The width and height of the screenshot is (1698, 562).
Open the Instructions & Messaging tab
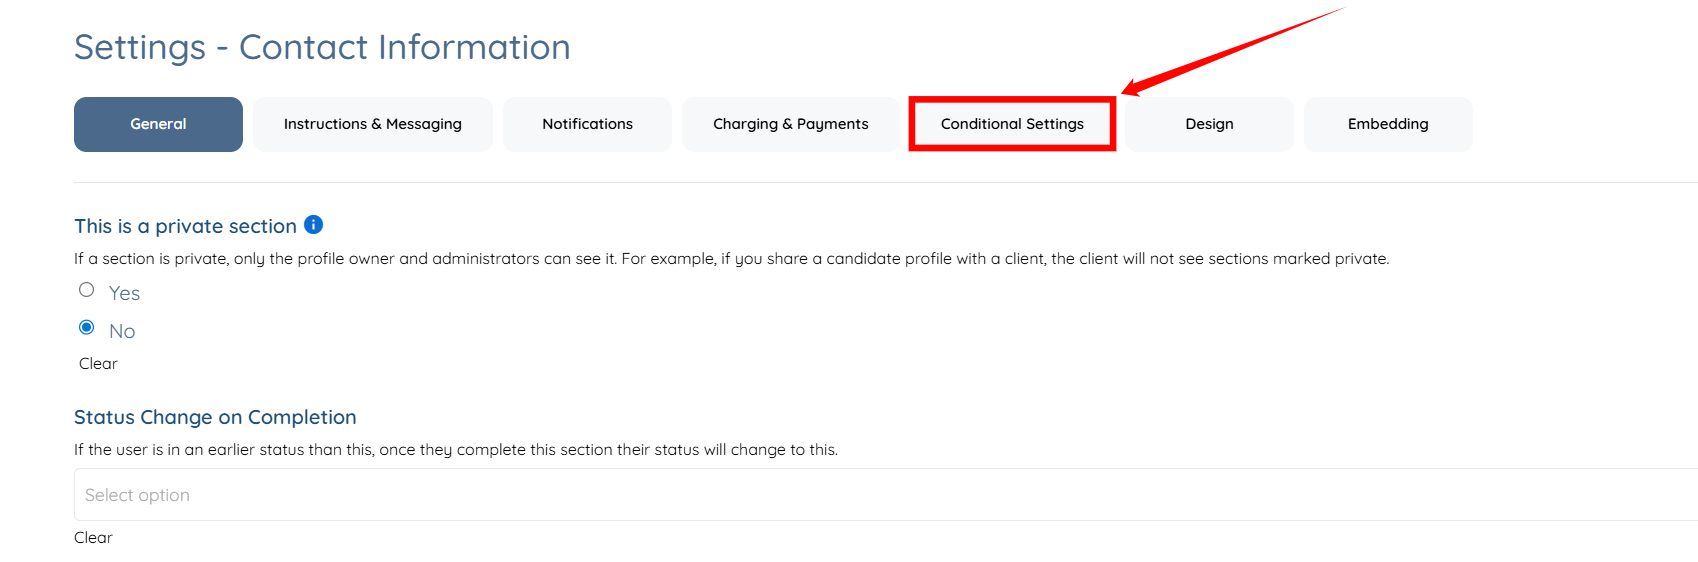[x=372, y=124]
